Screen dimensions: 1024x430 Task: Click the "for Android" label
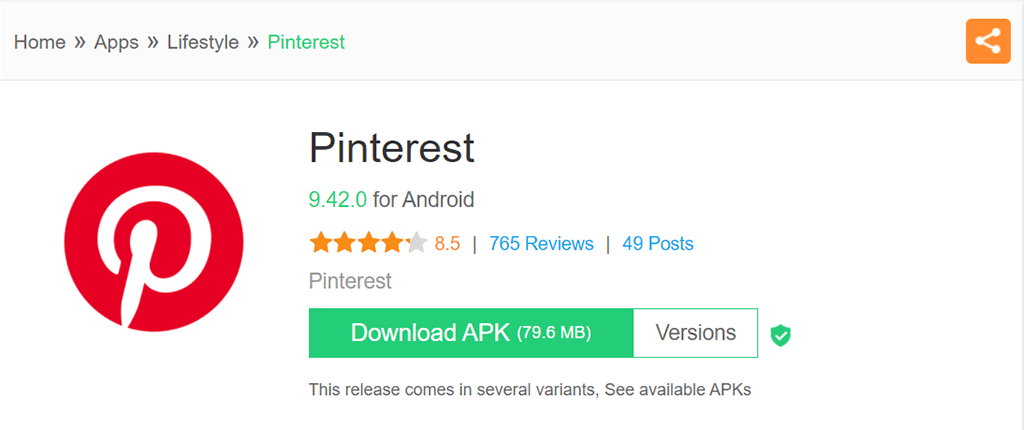[424, 199]
